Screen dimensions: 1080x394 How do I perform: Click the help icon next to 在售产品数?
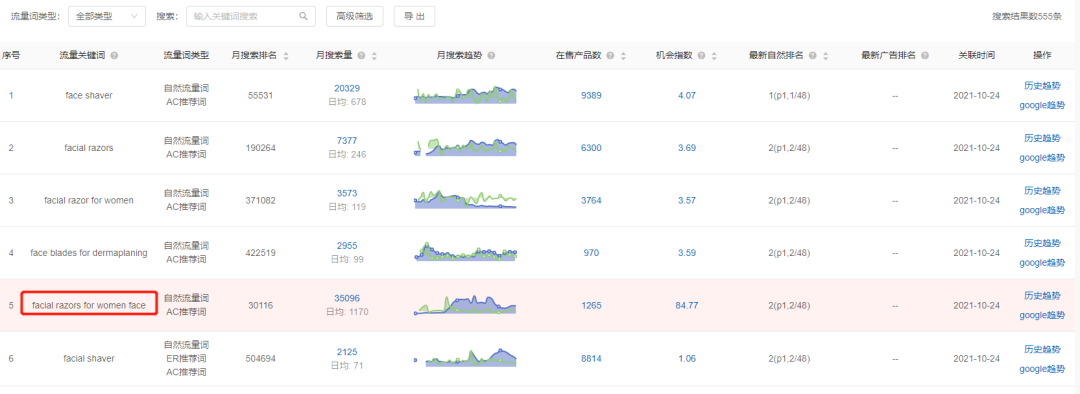[611, 56]
